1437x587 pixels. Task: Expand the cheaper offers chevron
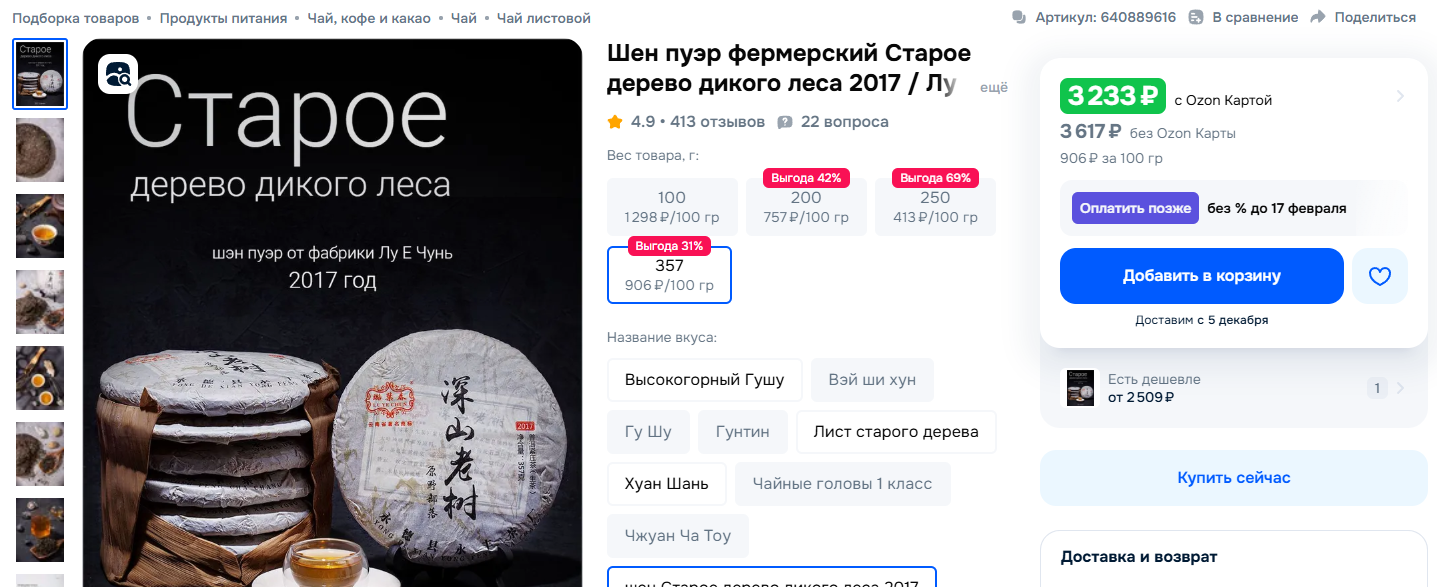coord(1400,388)
